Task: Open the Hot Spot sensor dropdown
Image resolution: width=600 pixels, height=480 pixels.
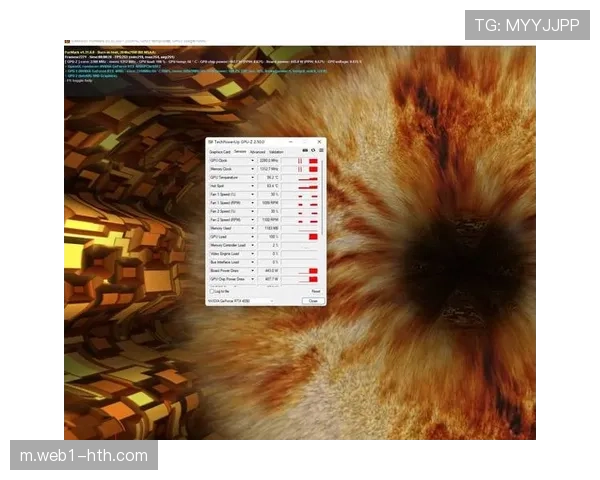Action: click(x=252, y=186)
